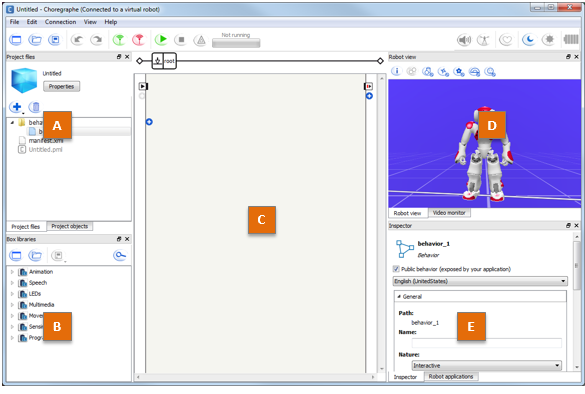This screenshot has height=394, width=585.
Task: Undo the last action
Action: [x=77, y=40]
